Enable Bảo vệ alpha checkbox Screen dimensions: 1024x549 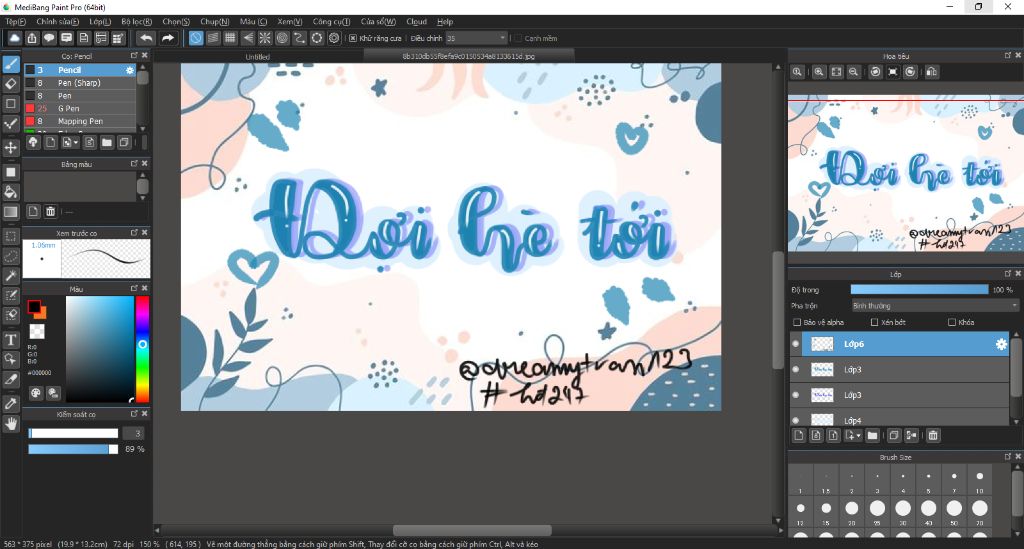click(x=797, y=322)
